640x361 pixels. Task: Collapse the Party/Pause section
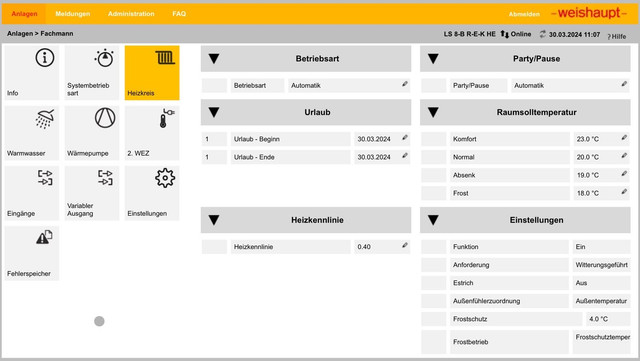(x=433, y=59)
